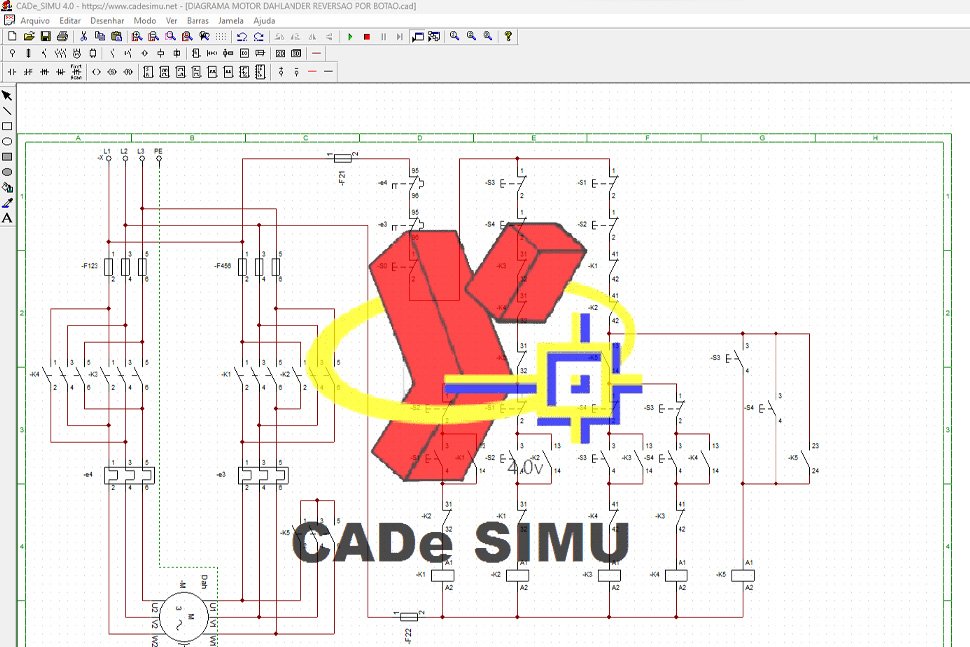The image size is (970, 647).
Task: Open the Ajuda menu
Action: point(264,20)
